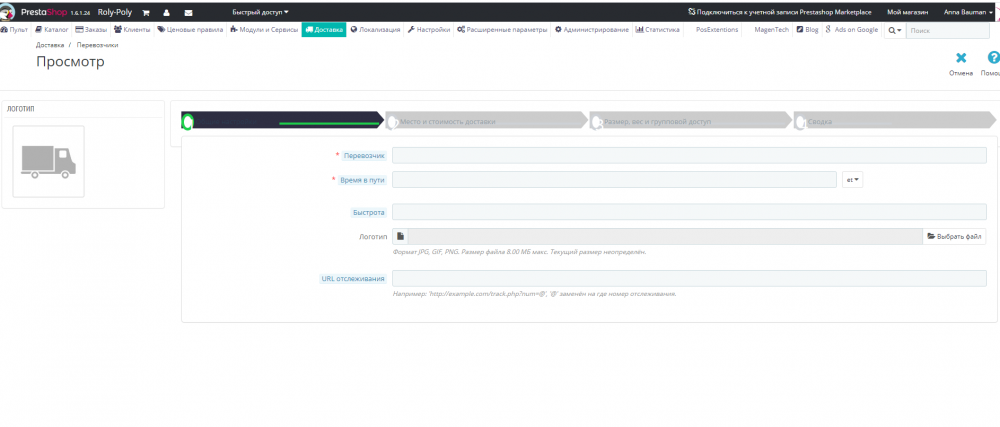Open the messages envelope icon
This screenshot has width=1000, height=427.
click(x=188, y=12)
